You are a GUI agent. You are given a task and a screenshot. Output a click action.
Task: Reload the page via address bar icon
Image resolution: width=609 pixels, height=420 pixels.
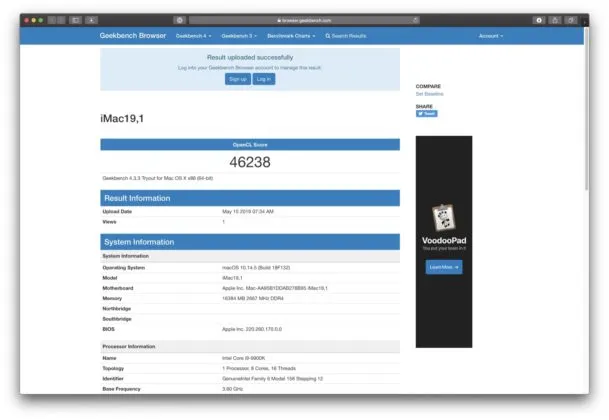[415, 20]
